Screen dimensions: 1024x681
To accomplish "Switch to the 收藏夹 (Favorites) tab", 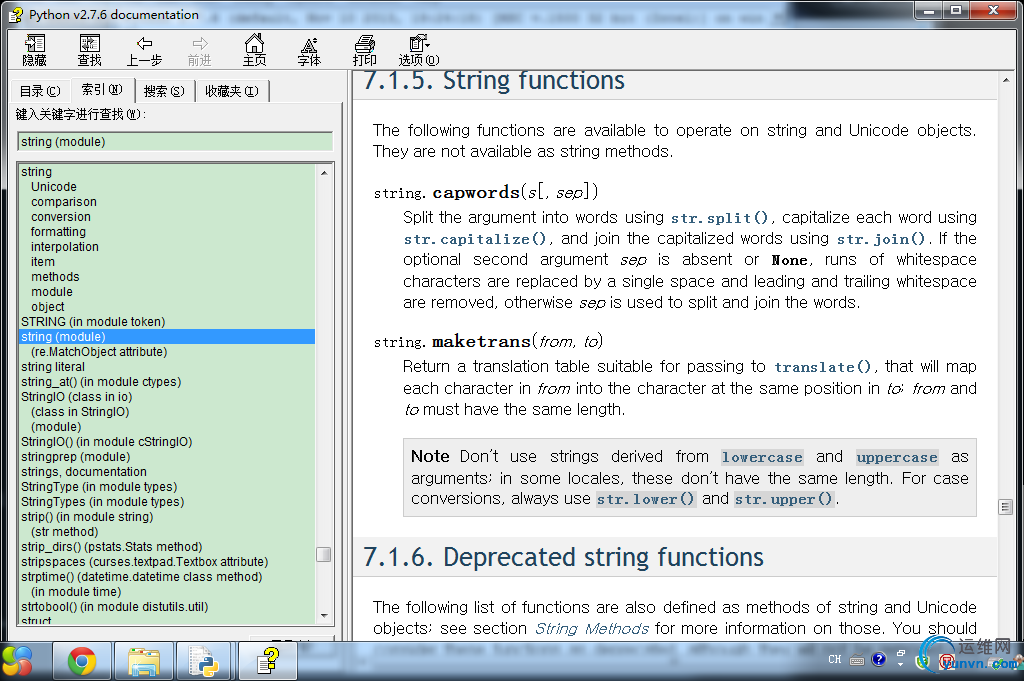I will [232, 91].
